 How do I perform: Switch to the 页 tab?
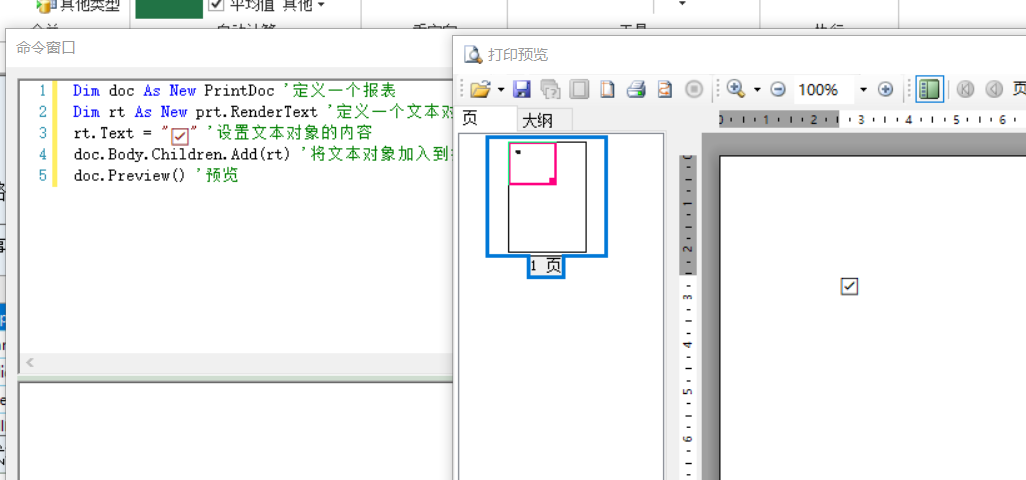(470, 120)
